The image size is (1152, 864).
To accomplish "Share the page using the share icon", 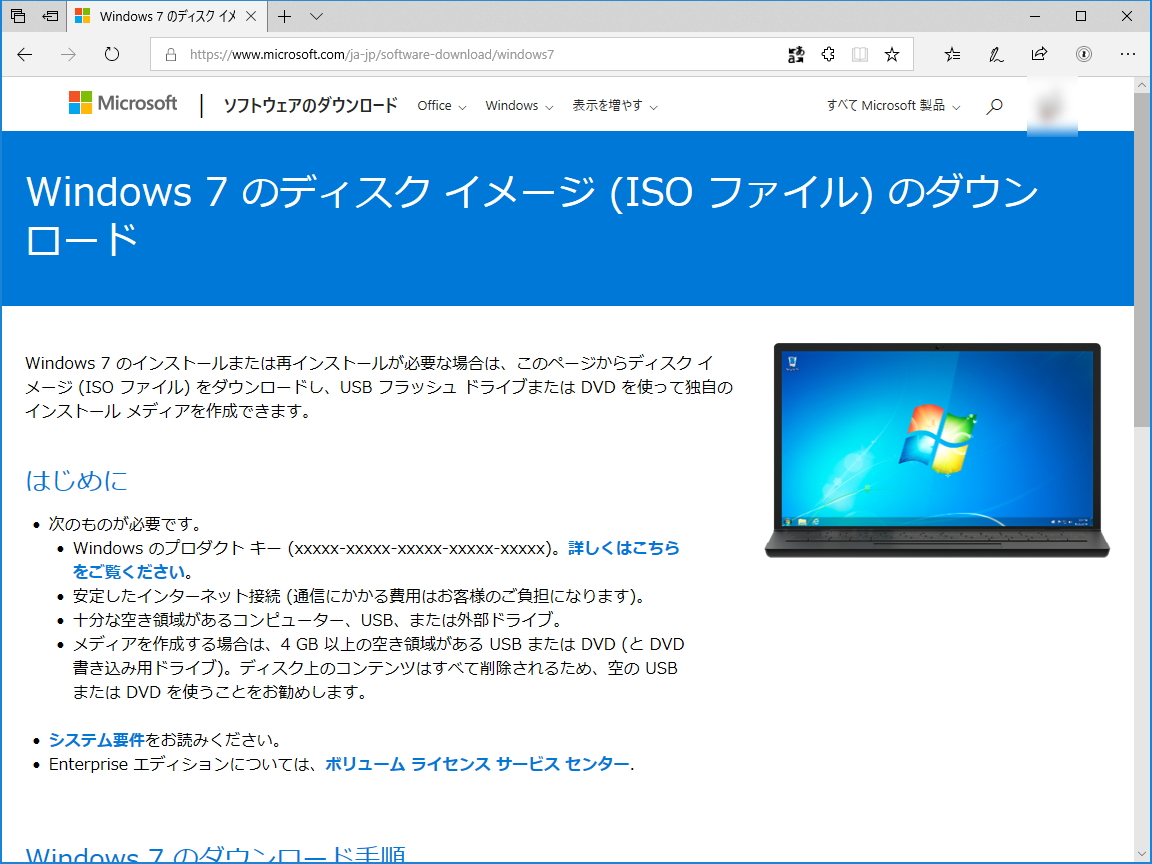I will coord(1039,54).
